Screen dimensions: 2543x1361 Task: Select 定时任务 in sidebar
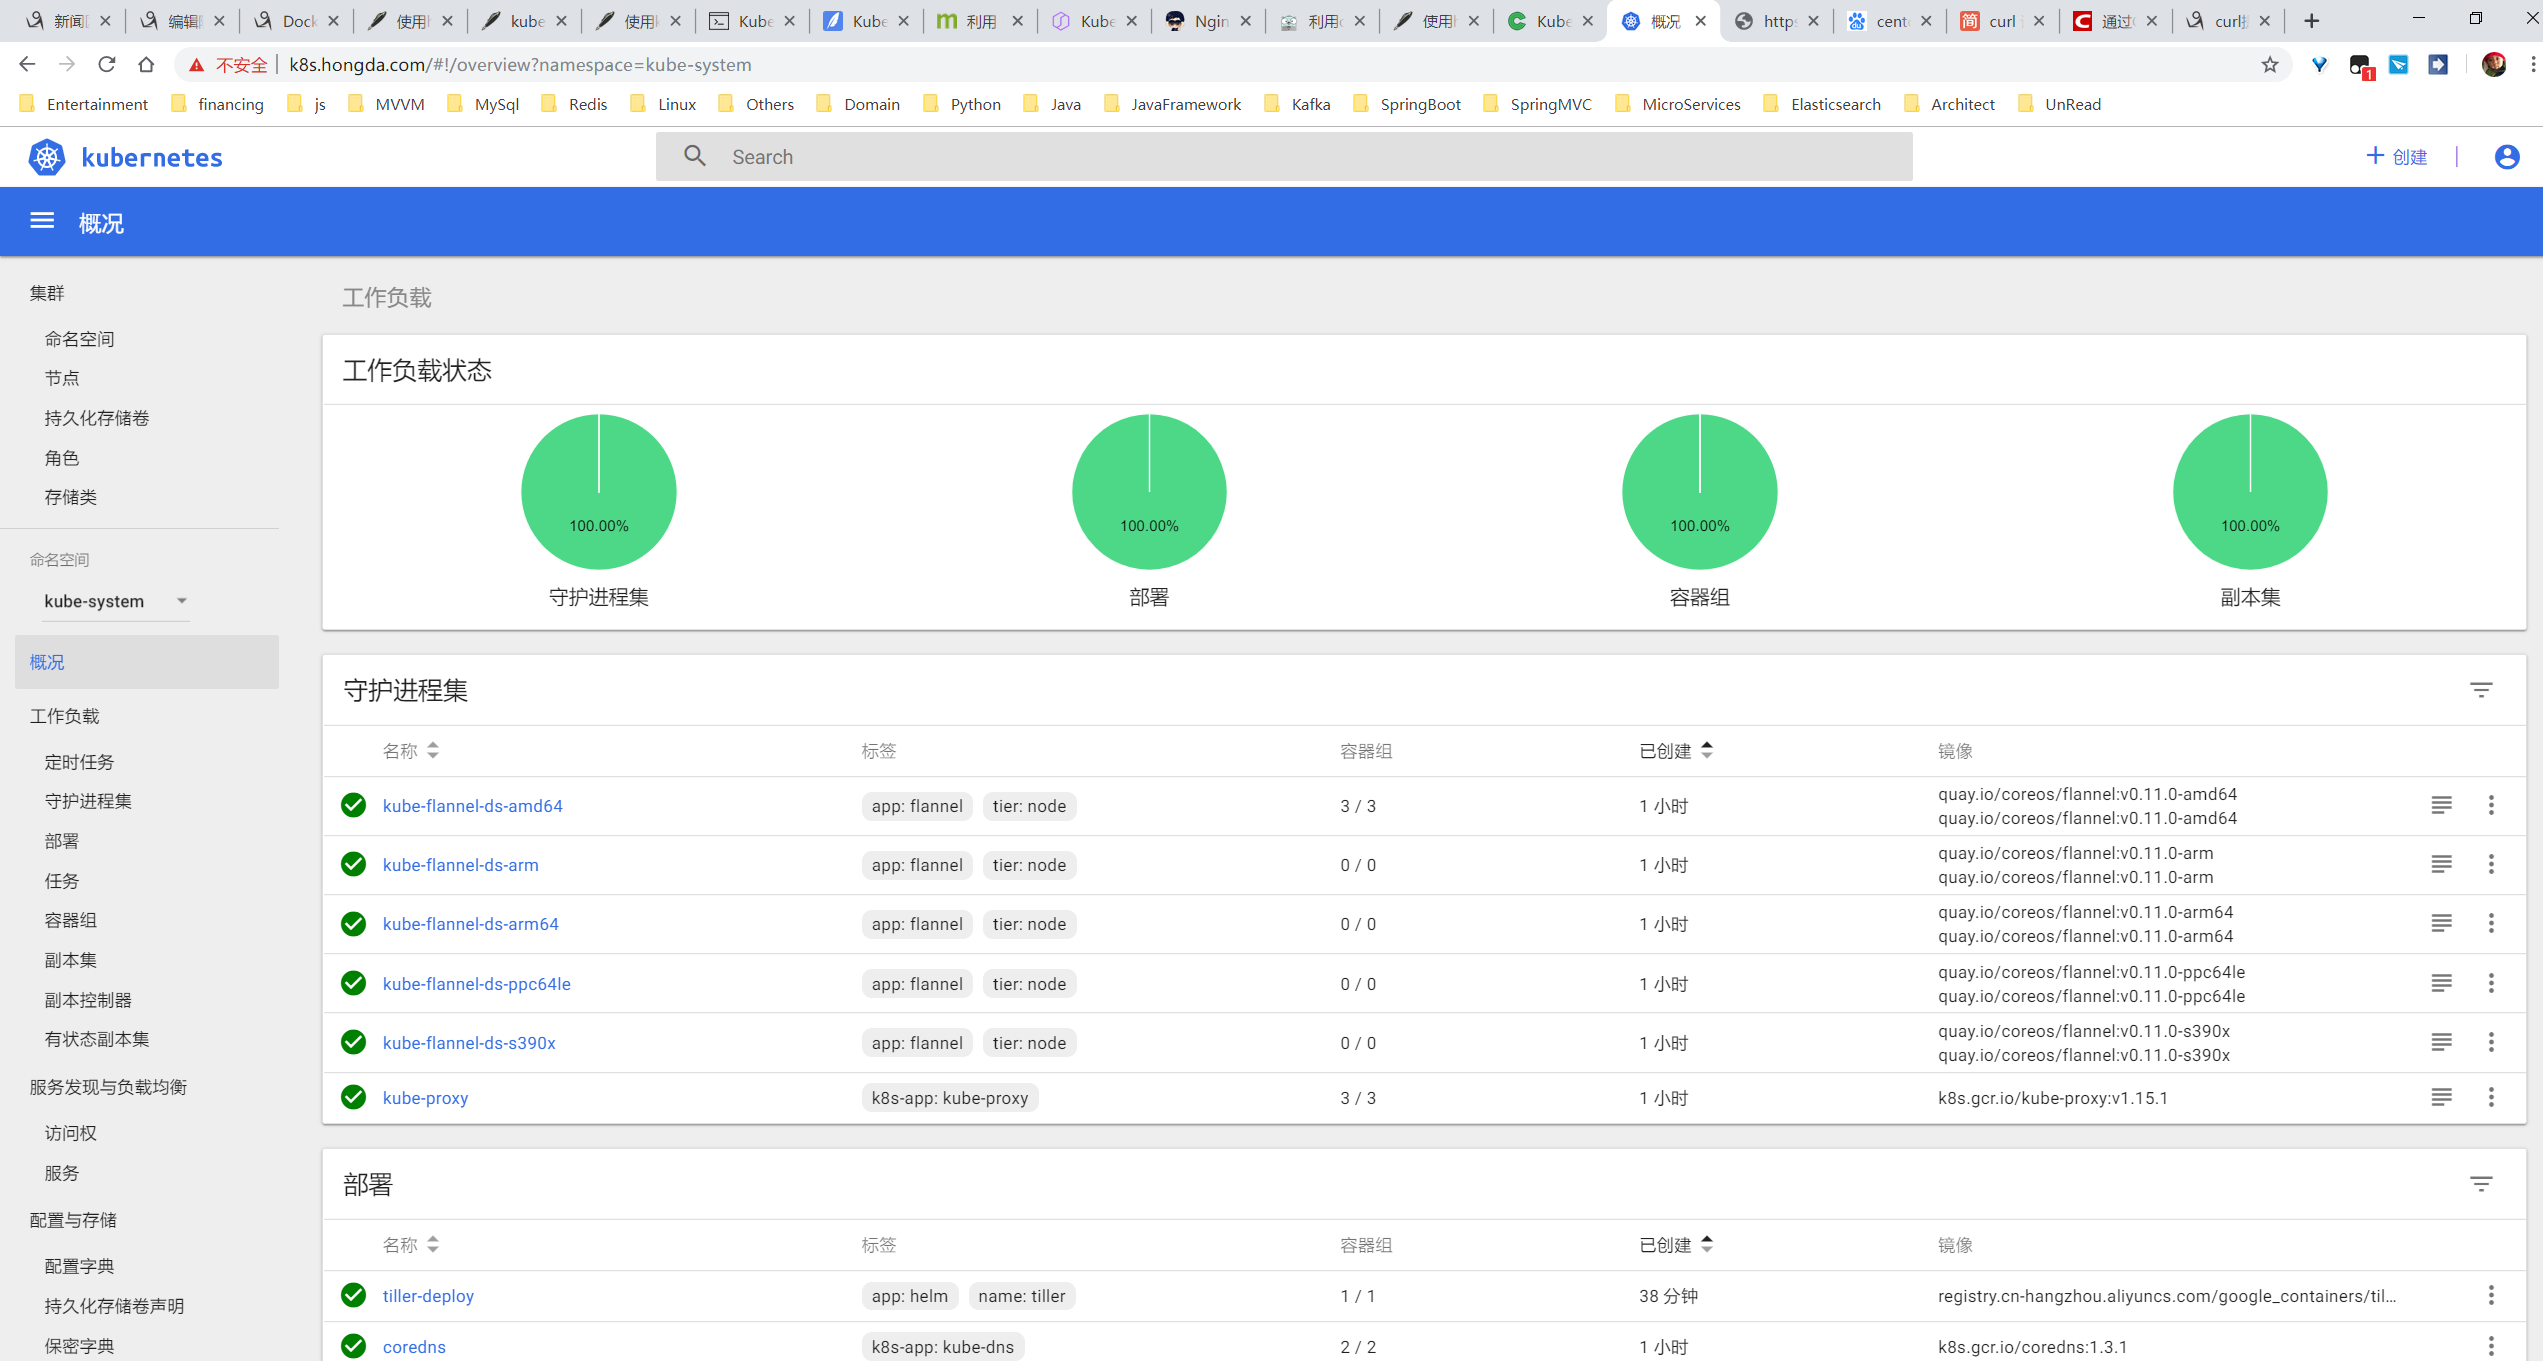pyautogui.click(x=79, y=762)
